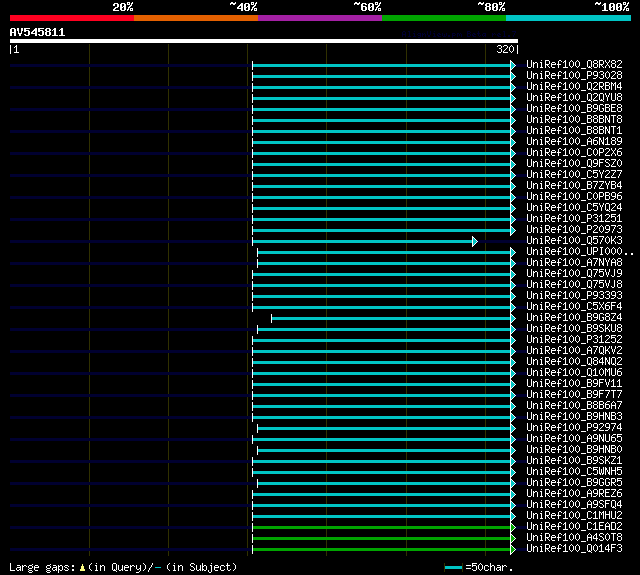Viewport: 640px width, 575px height.
Task: Select the UniRef100_A9NU65 label
Action: point(574,439)
